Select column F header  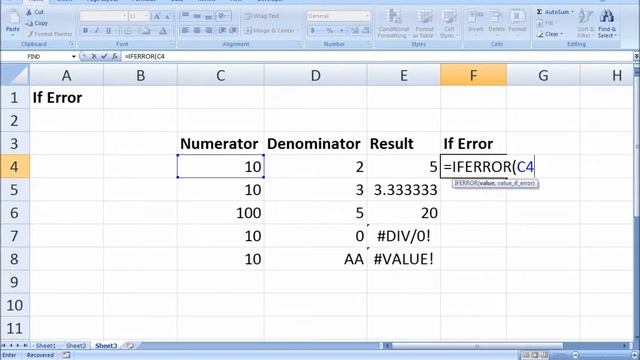(x=473, y=75)
